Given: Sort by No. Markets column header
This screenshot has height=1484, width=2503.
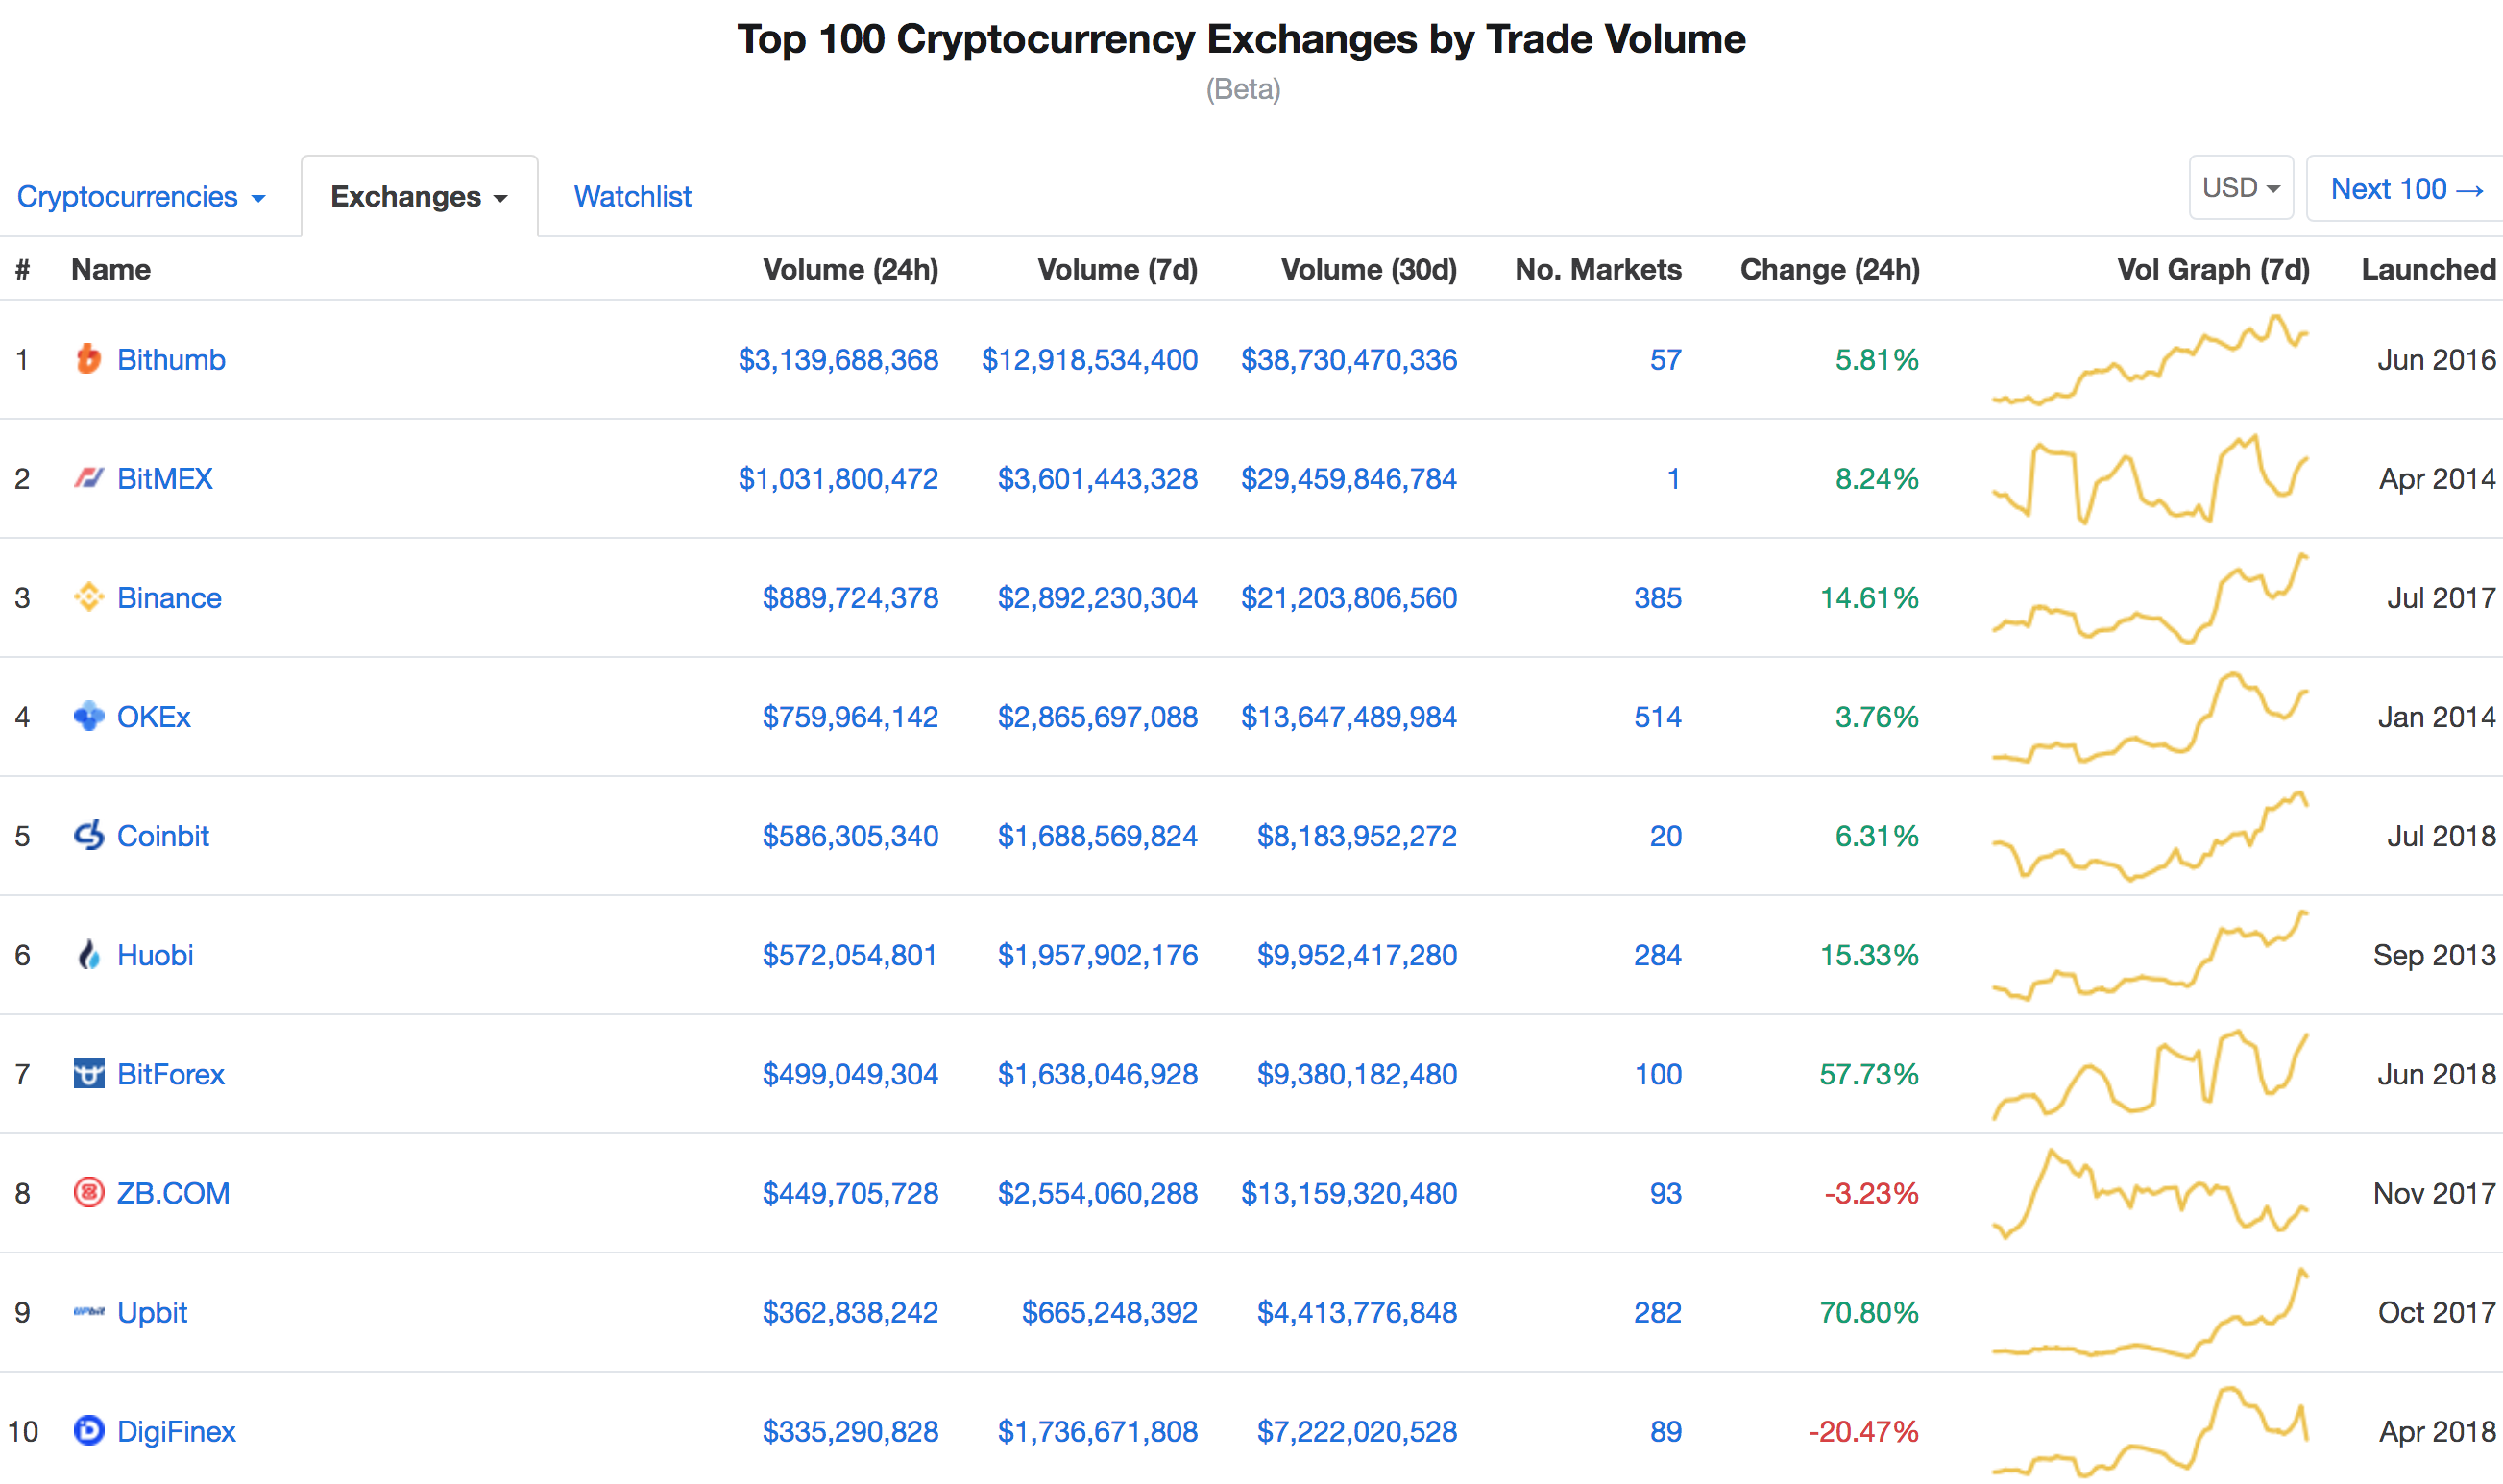Looking at the screenshot, I should tap(1598, 269).
